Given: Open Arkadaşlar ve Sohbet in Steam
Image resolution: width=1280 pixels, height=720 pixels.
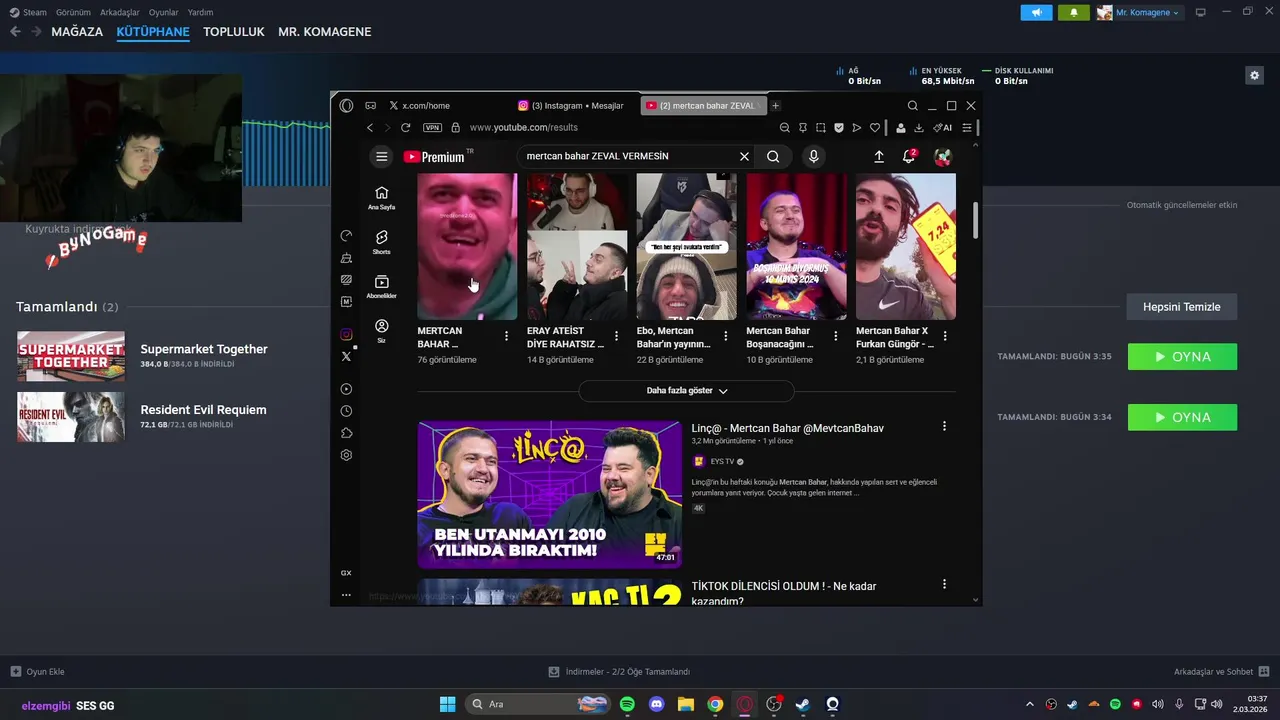Looking at the screenshot, I should (x=1221, y=672).
